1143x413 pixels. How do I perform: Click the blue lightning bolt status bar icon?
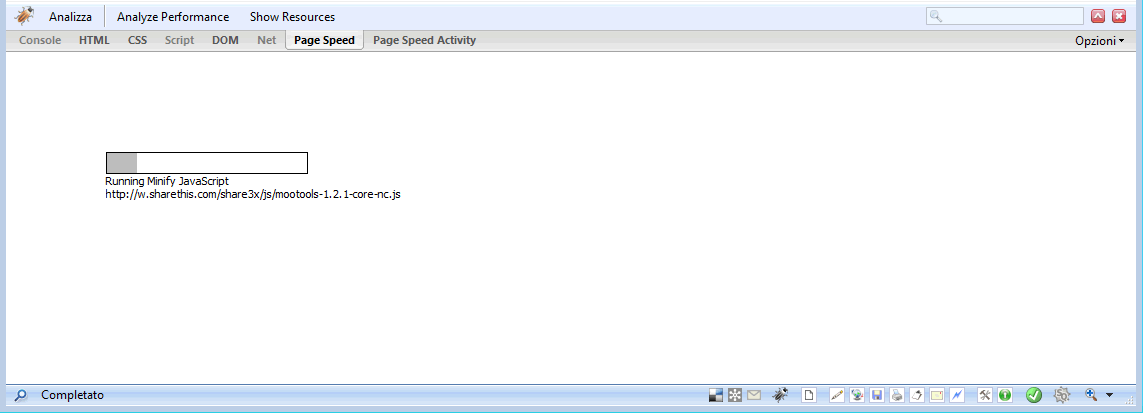956,396
